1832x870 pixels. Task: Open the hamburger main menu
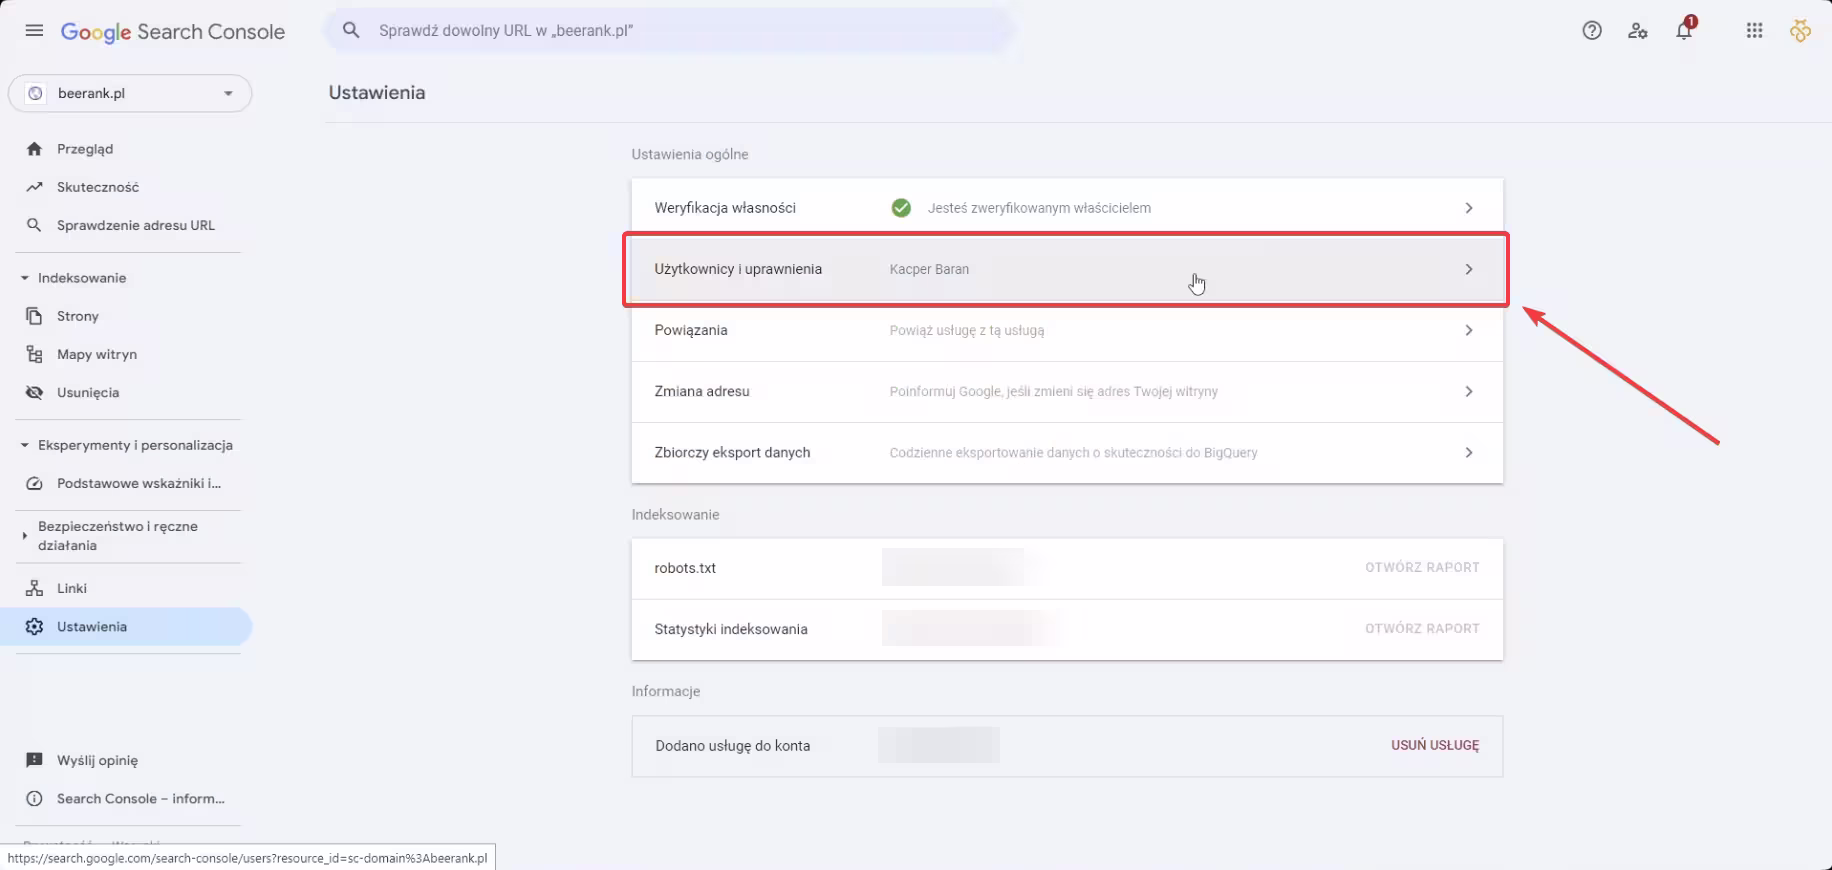pyautogui.click(x=34, y=31)
